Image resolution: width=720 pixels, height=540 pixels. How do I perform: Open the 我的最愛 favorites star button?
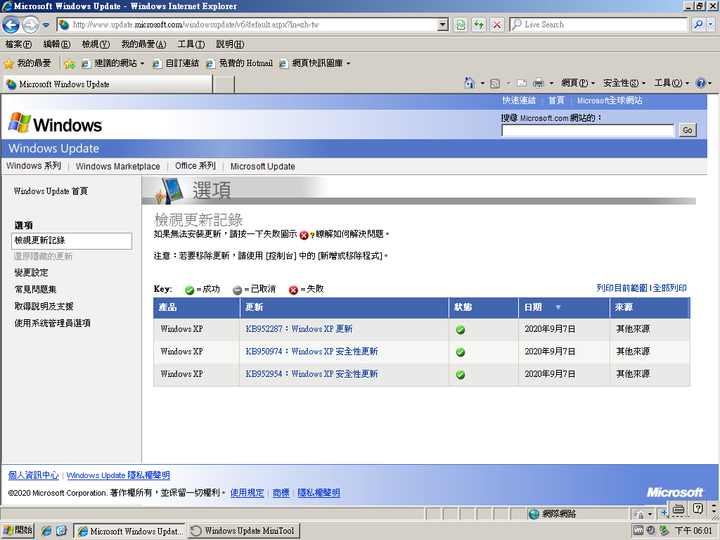pyautogui.click(x=28, y=63)
